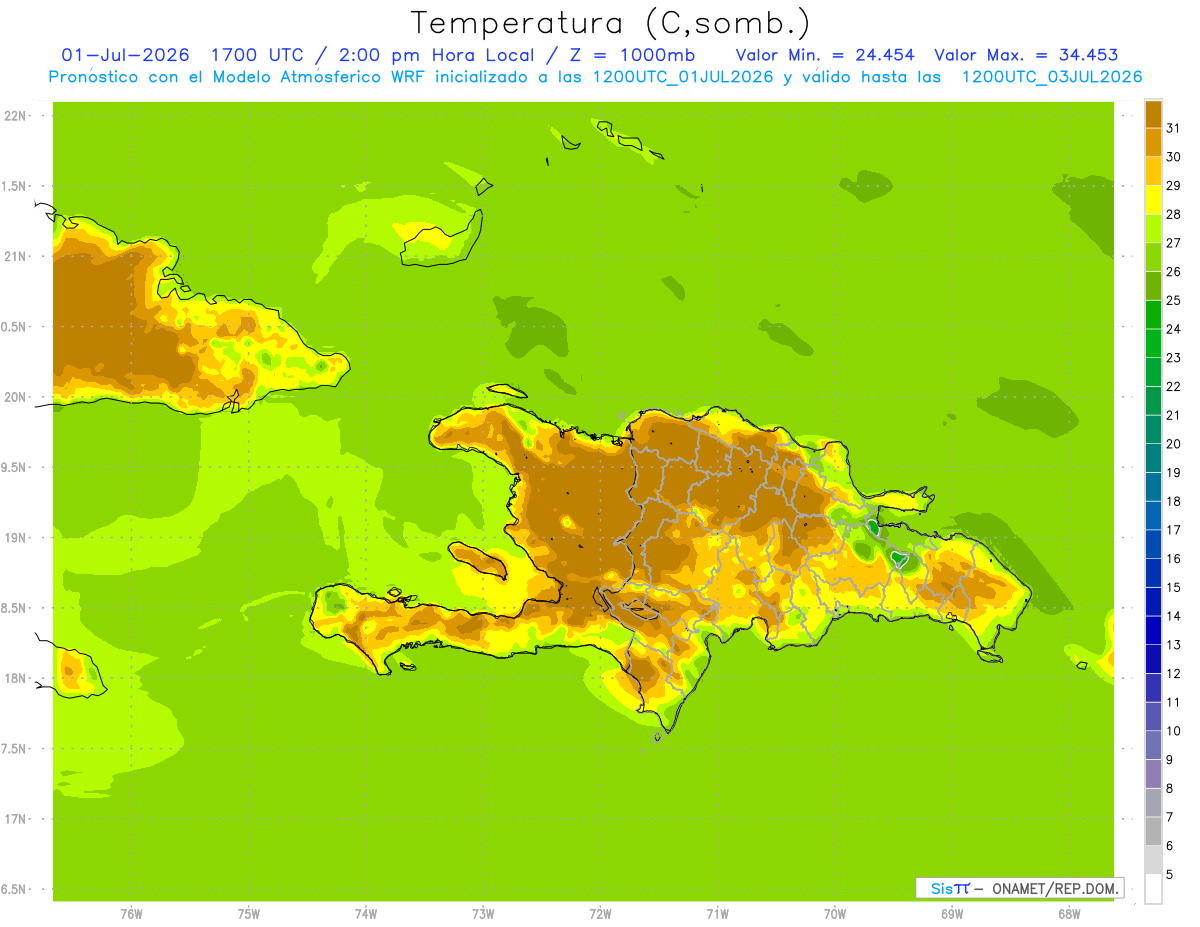Click the latitude axis label "21N"
Viewport: 1200px width, 927px height.
(x=15, y=256)
